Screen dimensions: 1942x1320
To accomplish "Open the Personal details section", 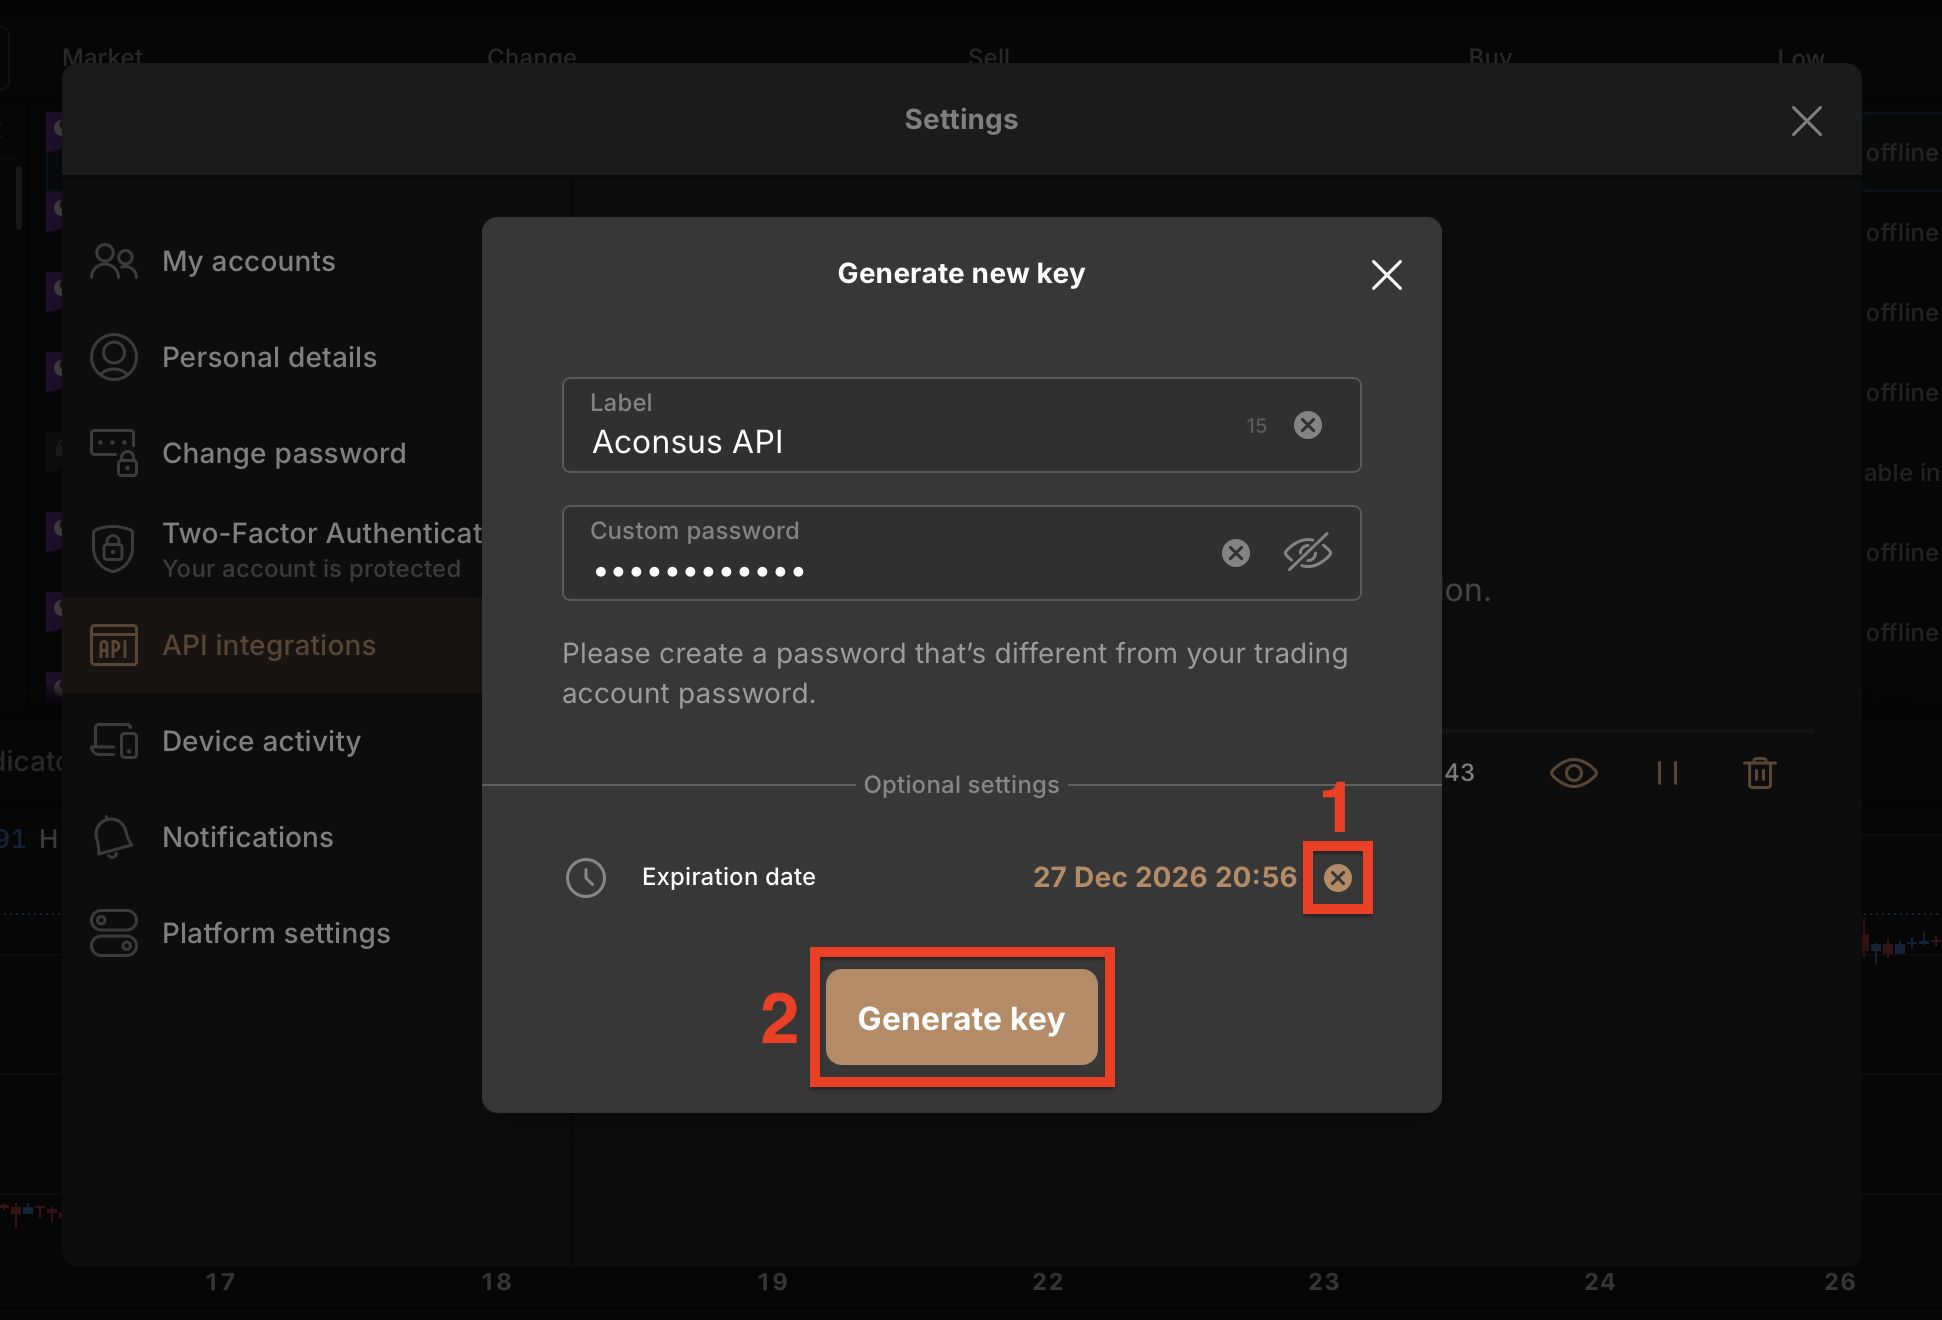I will click(x=269, y=357).
